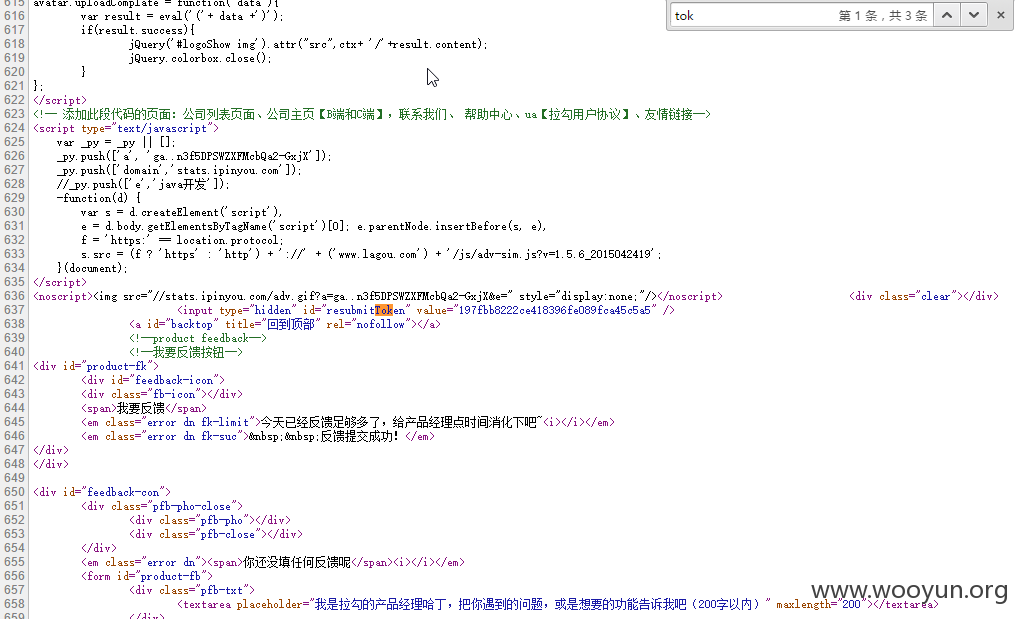The image size is (1017, 619).
Task: Go to previous search match arrow
Action: point(947,15)
